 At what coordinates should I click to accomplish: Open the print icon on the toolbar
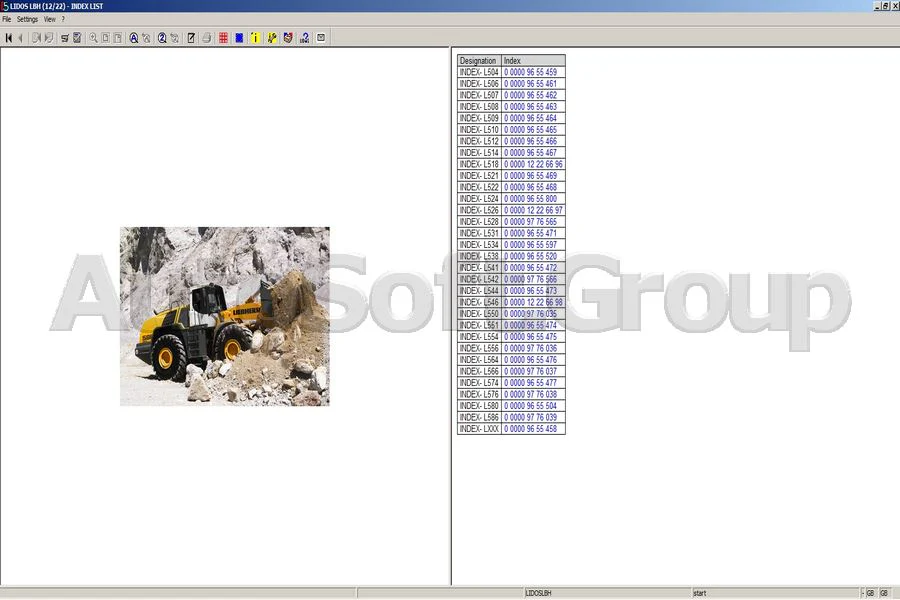206,37
